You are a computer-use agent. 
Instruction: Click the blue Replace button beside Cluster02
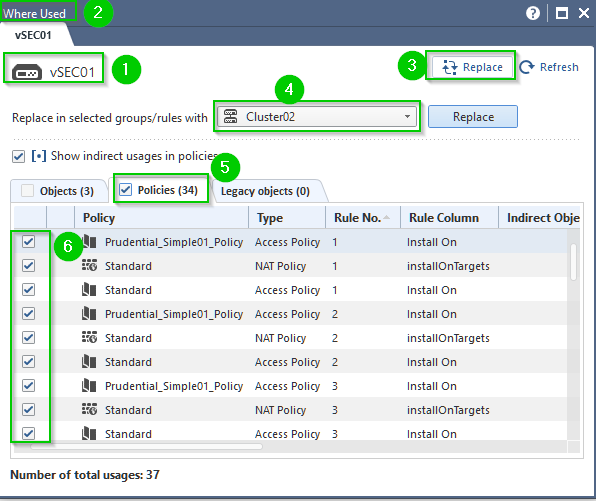tap(473, 117)
